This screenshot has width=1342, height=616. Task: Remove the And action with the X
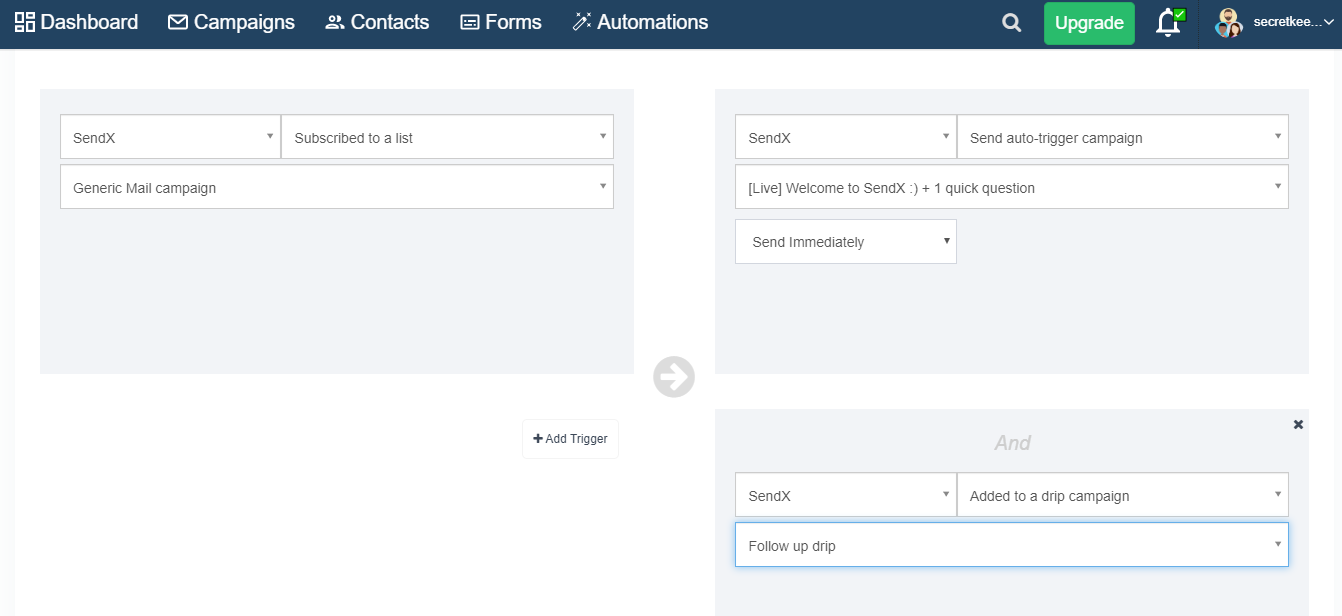[x=1298, y=425]
